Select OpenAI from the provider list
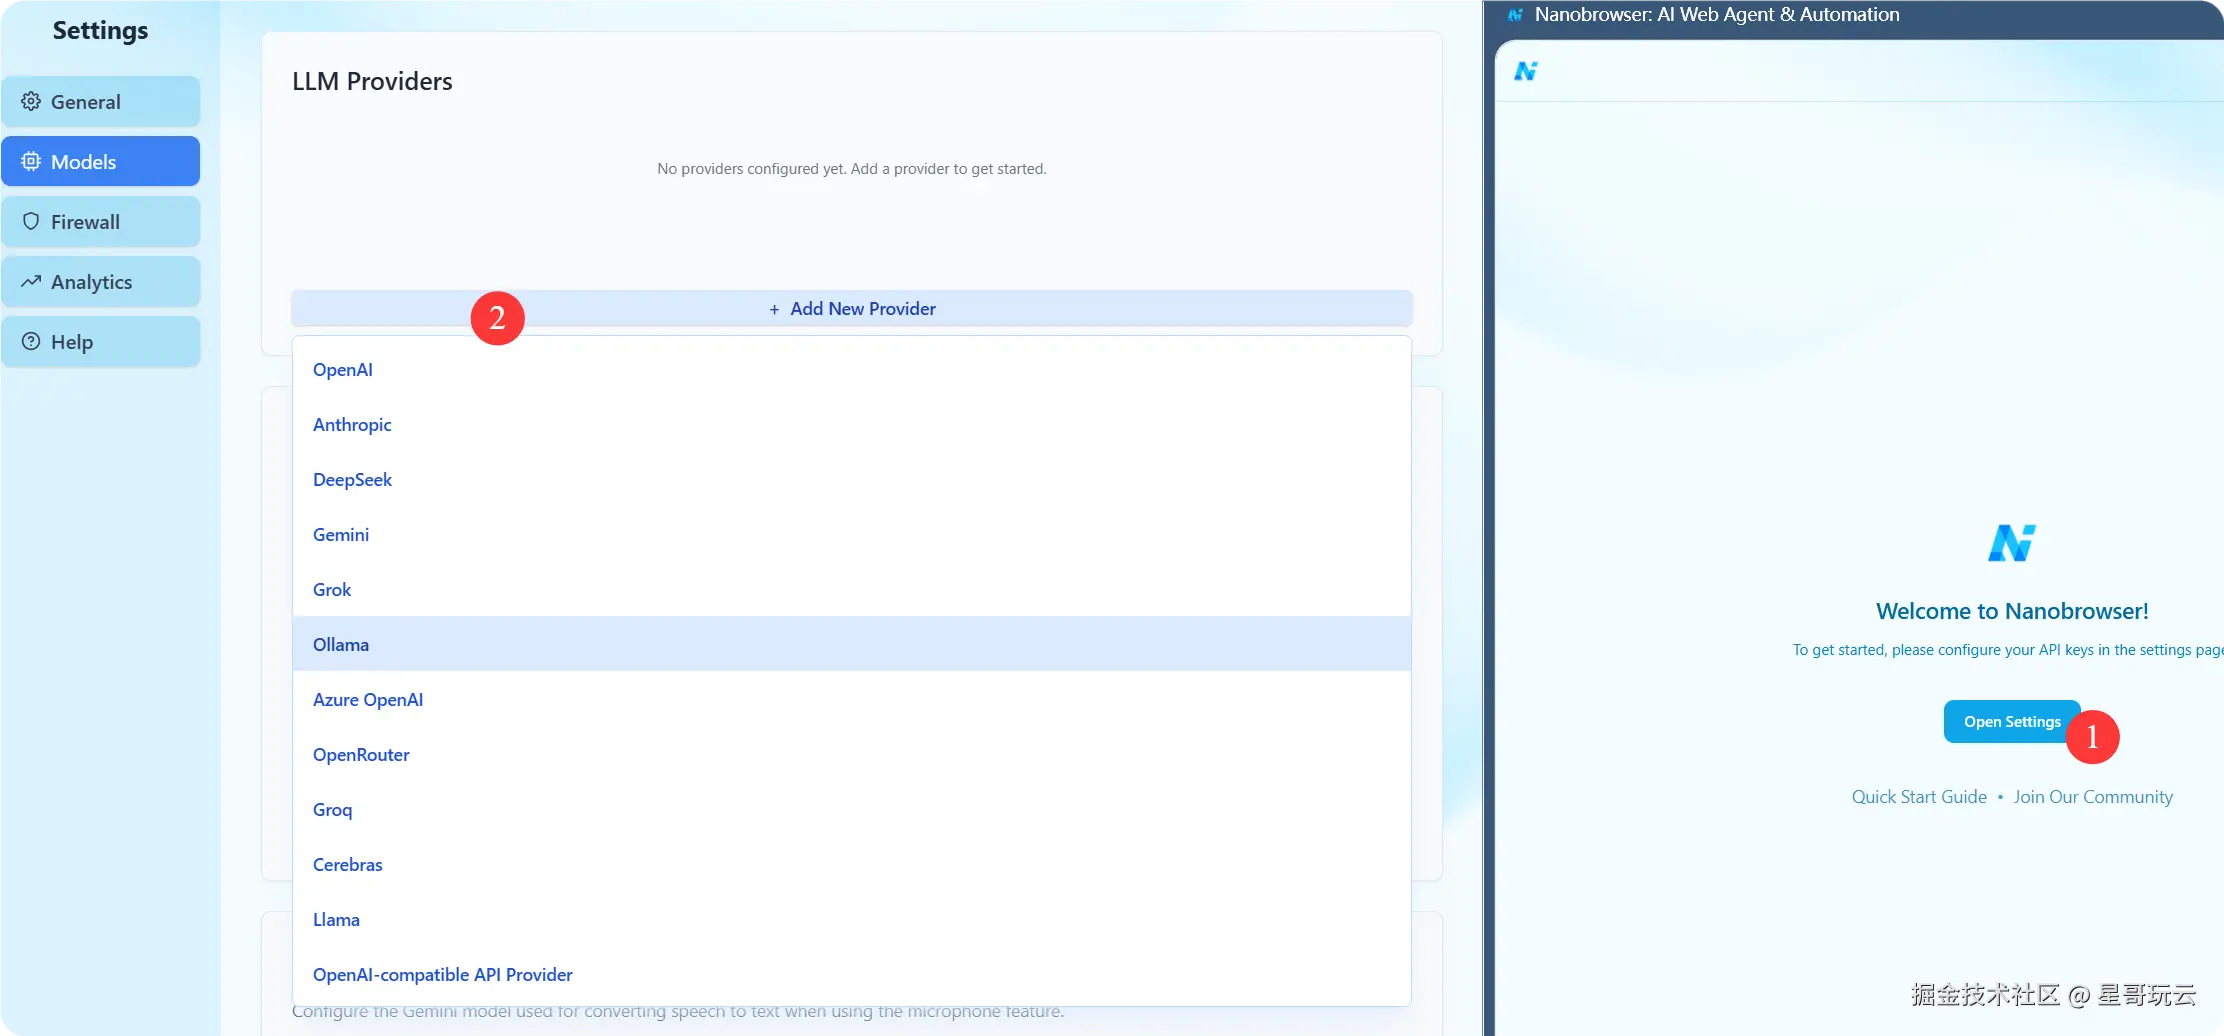The image size is (2224, 1036). pos(852,370)
